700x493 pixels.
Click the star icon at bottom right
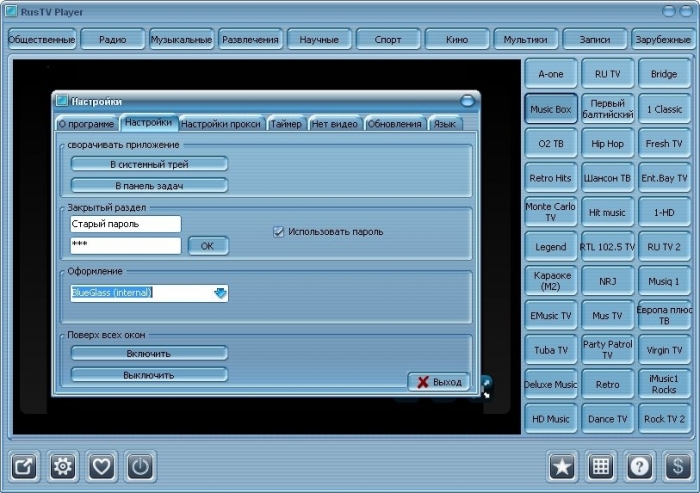(x=563, y=466)
